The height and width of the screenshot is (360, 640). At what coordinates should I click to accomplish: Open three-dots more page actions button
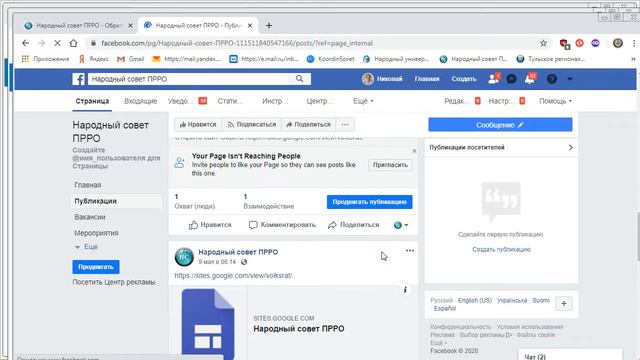click(345, 124)
